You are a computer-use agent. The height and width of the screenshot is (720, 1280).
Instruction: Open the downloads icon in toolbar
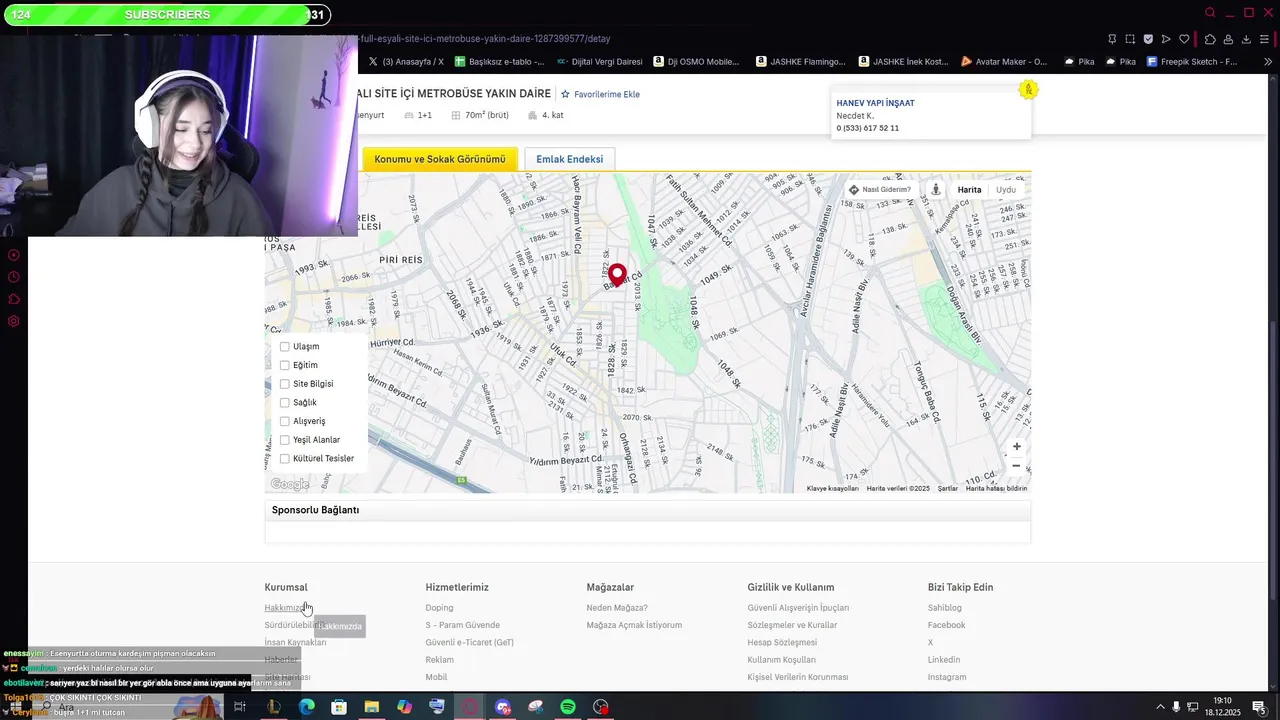click(x=1246, y=39)
